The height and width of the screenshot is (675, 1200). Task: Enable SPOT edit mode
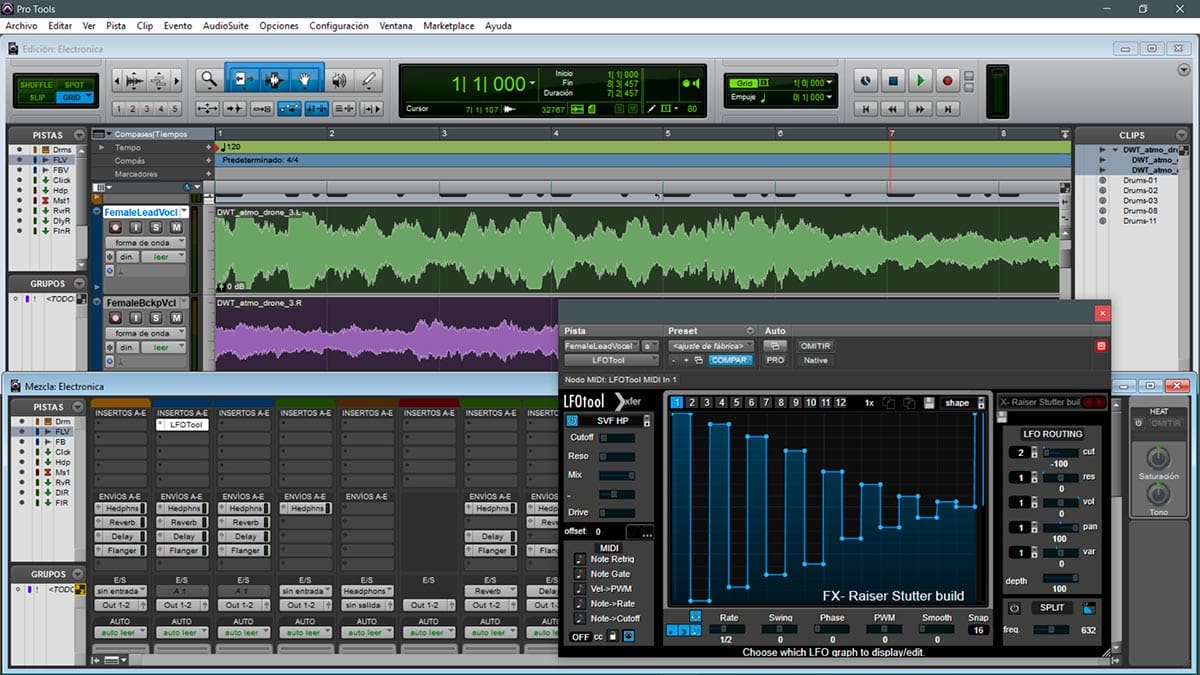[x=73, y=85]
